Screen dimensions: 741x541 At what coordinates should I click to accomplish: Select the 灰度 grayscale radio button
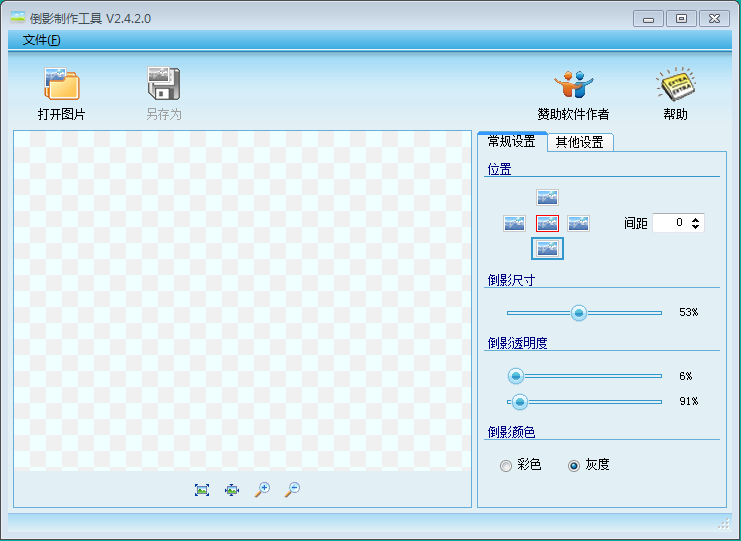(x=574, y=465)
